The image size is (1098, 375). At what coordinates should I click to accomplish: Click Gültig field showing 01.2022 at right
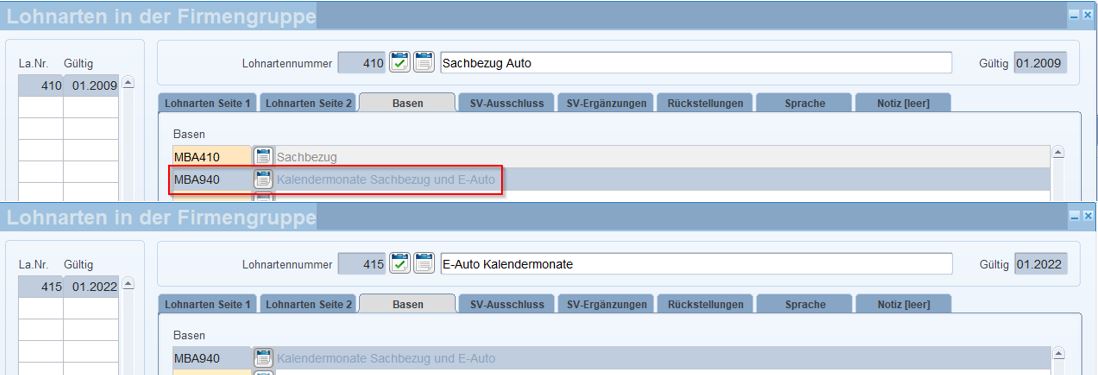point(1041,264)
